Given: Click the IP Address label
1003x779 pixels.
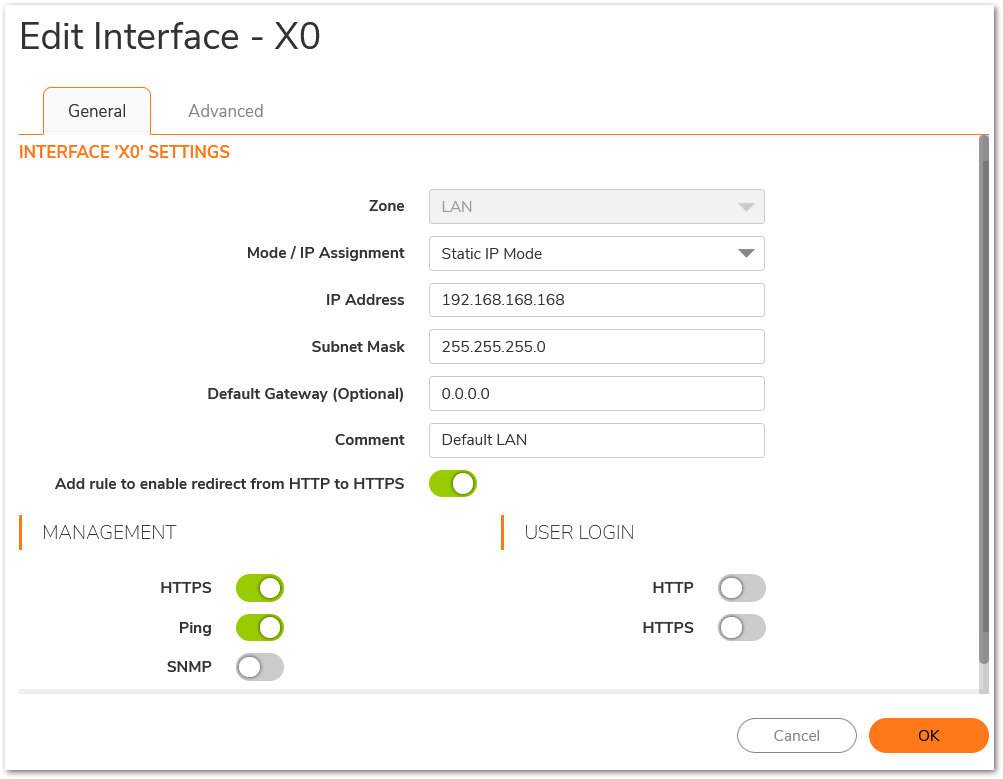Looking at the screenshot, I should (x=365, y=300).
